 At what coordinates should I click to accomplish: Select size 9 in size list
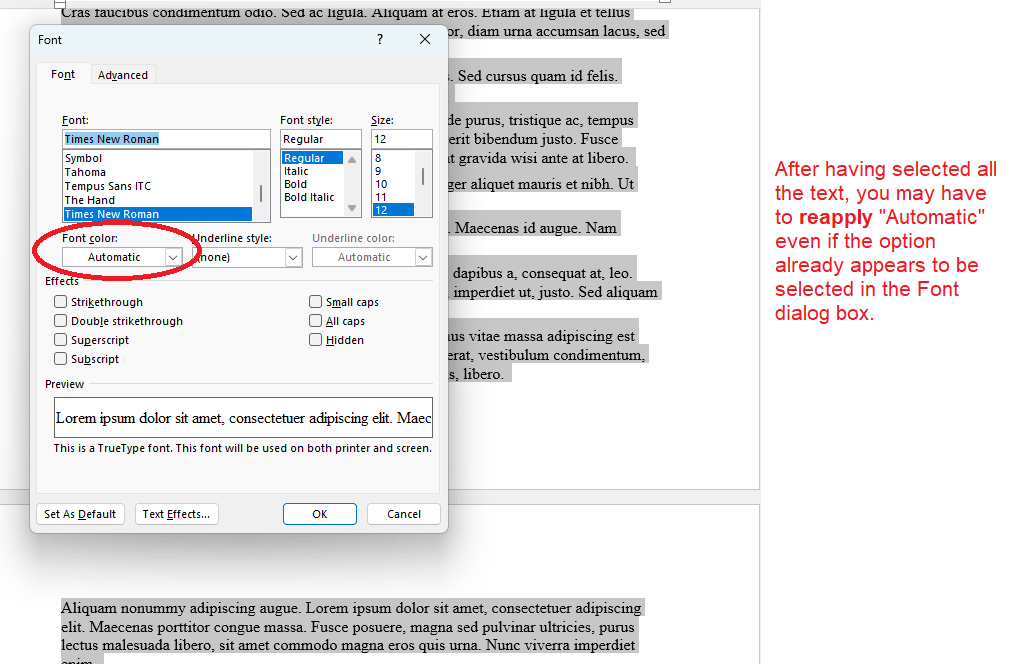[x=393, y=171]
